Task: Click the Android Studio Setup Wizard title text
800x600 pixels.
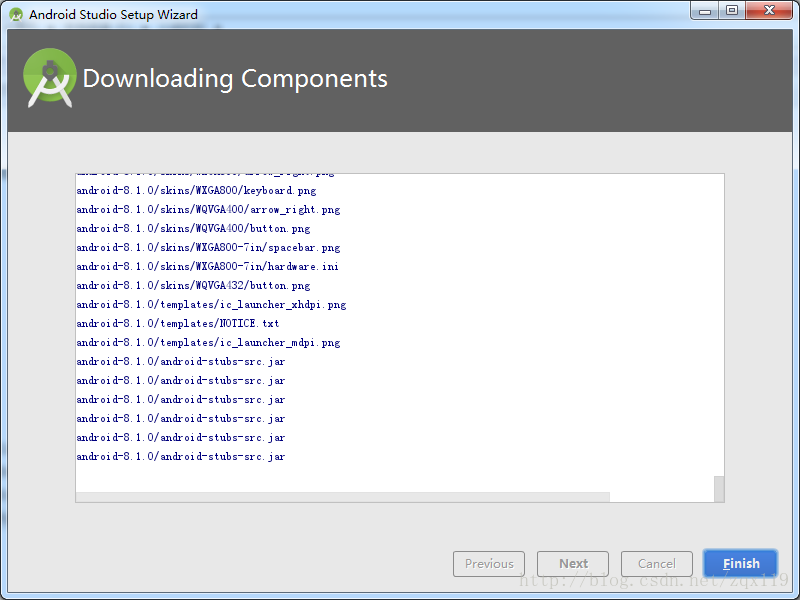Action: pos(113,14)
